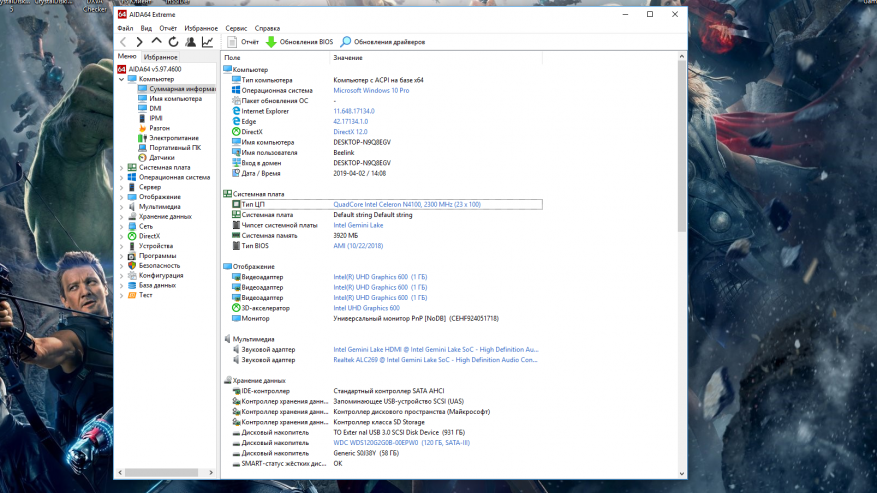Select the DMI tree item

click(x=155, y=109)
